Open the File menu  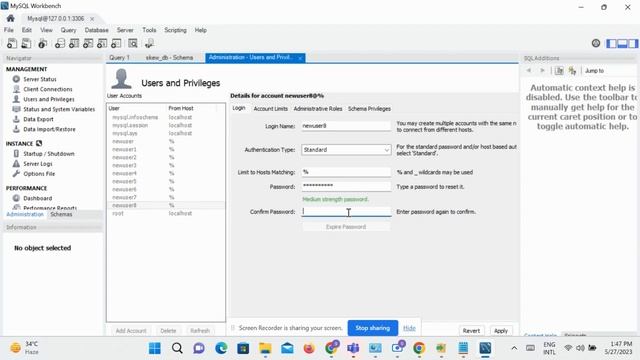pyautogui.click(x=9, y=30)
